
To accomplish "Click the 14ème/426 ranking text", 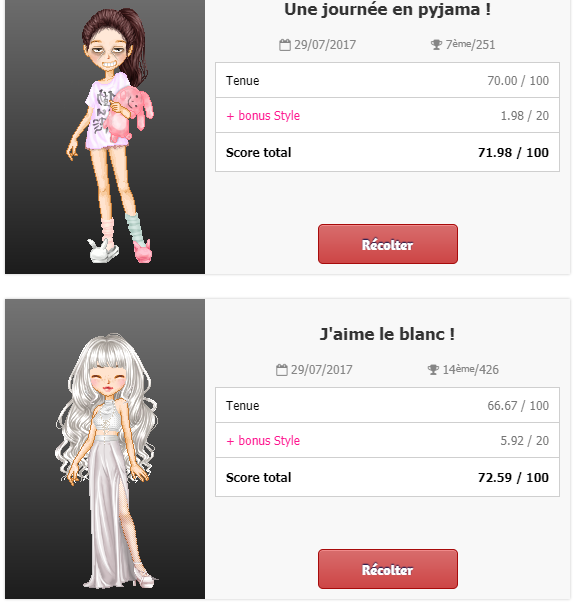I will coord(470,370).
